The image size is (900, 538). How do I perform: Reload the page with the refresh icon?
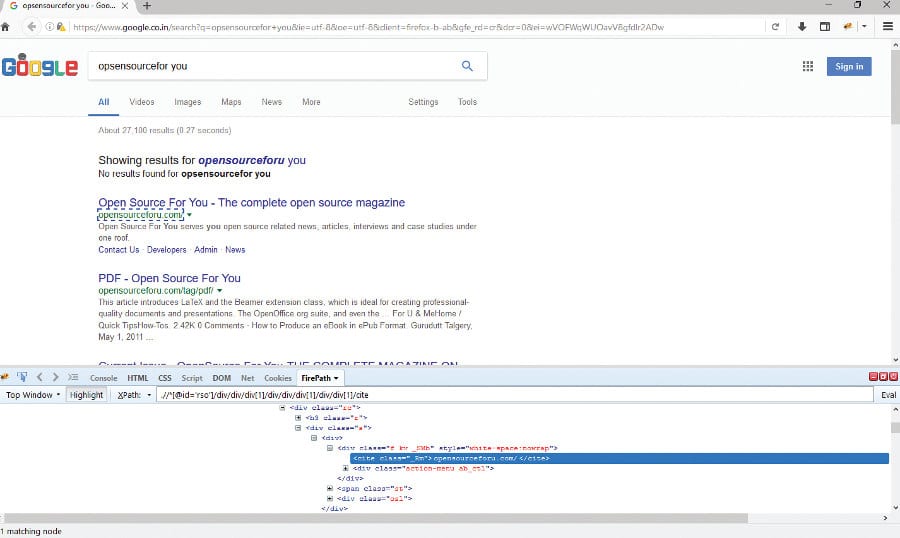tap(775, 26)
